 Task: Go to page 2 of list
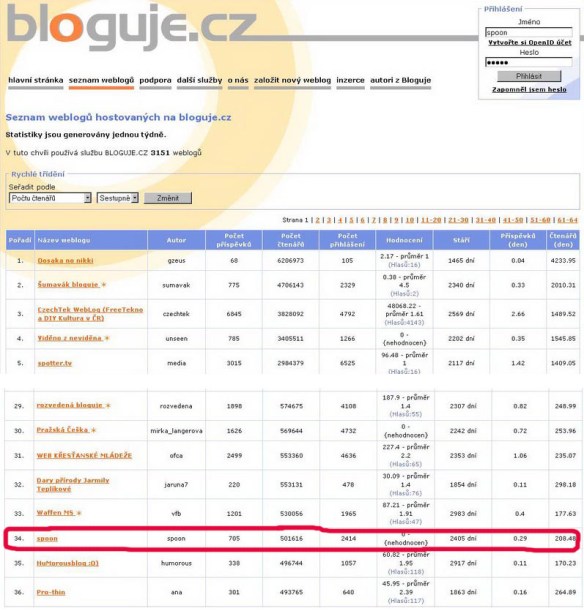coord(318,220)
